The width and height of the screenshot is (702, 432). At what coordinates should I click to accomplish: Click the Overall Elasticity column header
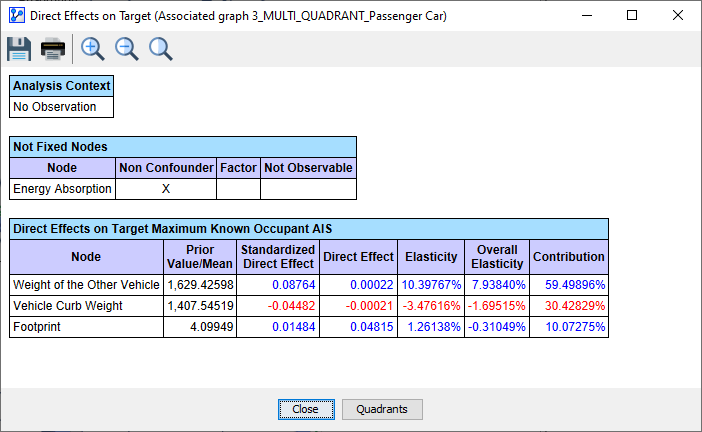click(x=497, y=257)
